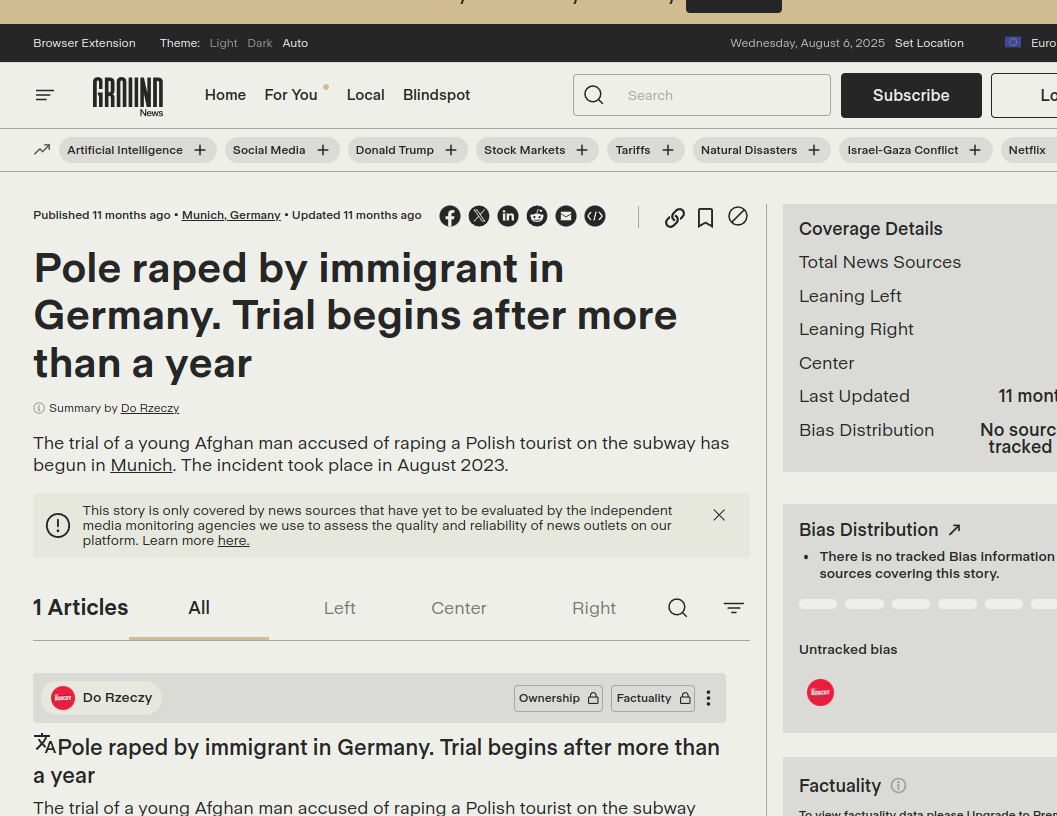The height and width of the screenshot is (816, 1057).
Task: Follow Social Media topic with plus
Action: coord(323,150)
